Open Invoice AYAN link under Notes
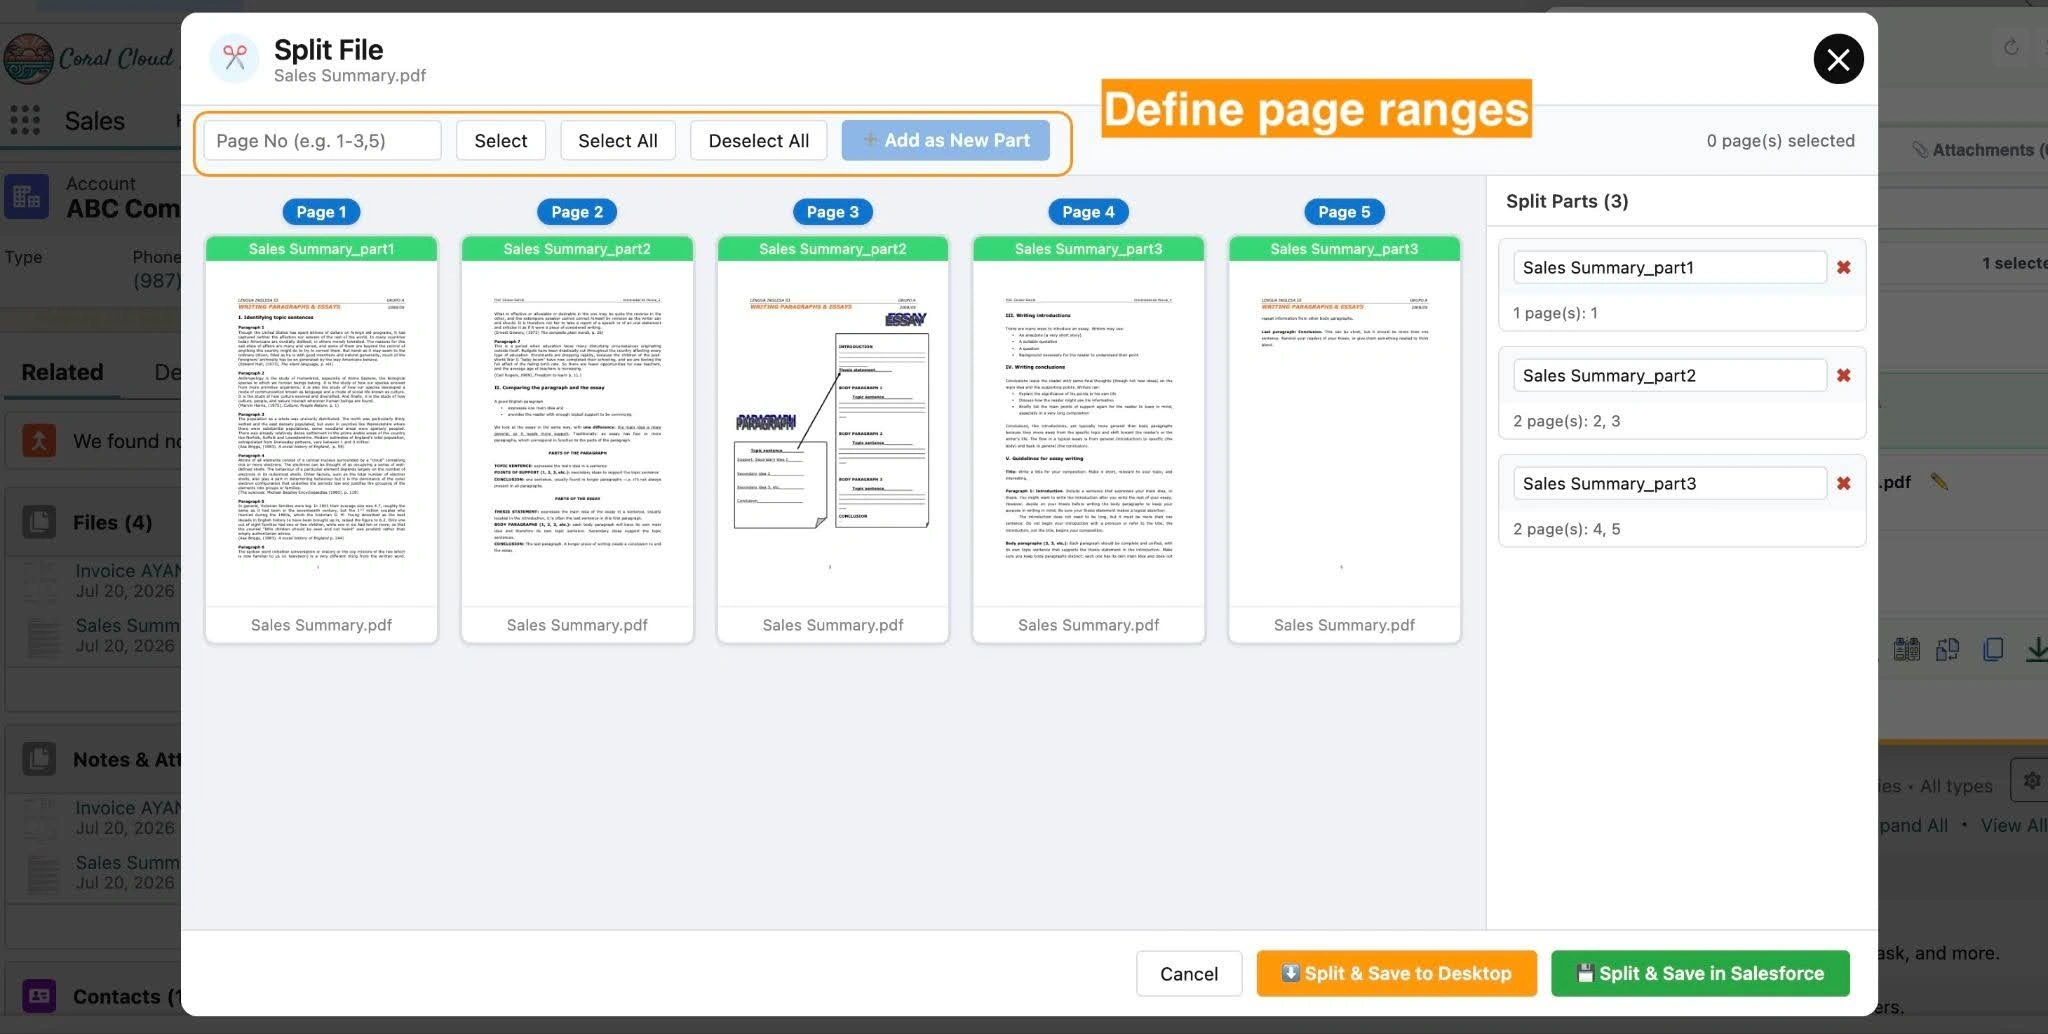The width and height of the screenshot is (2048, 1034). pos(128,808)
